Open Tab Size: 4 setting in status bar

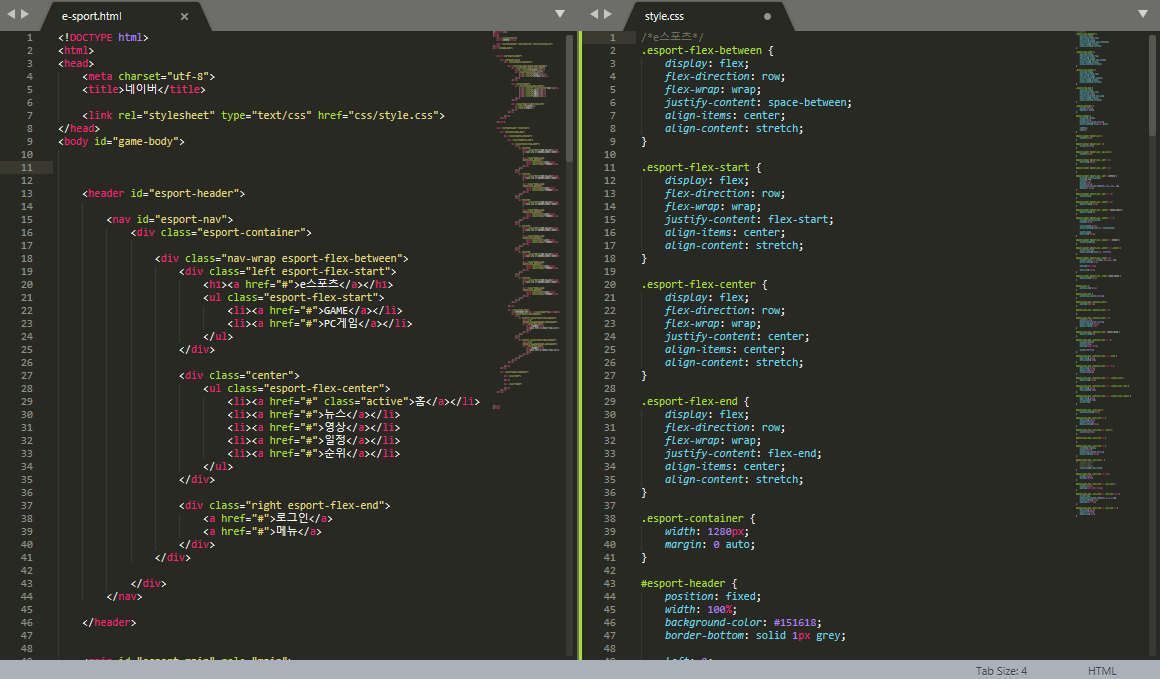[1001, 671]
